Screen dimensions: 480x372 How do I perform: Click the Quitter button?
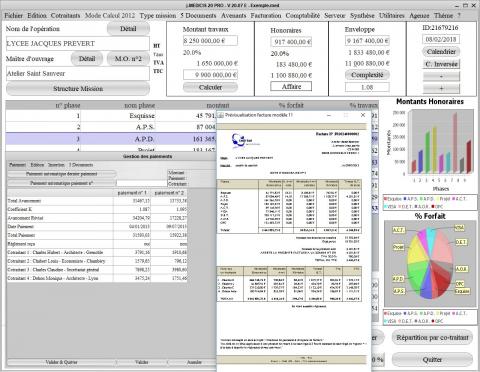pyautogui.click(x=432, y=360)
